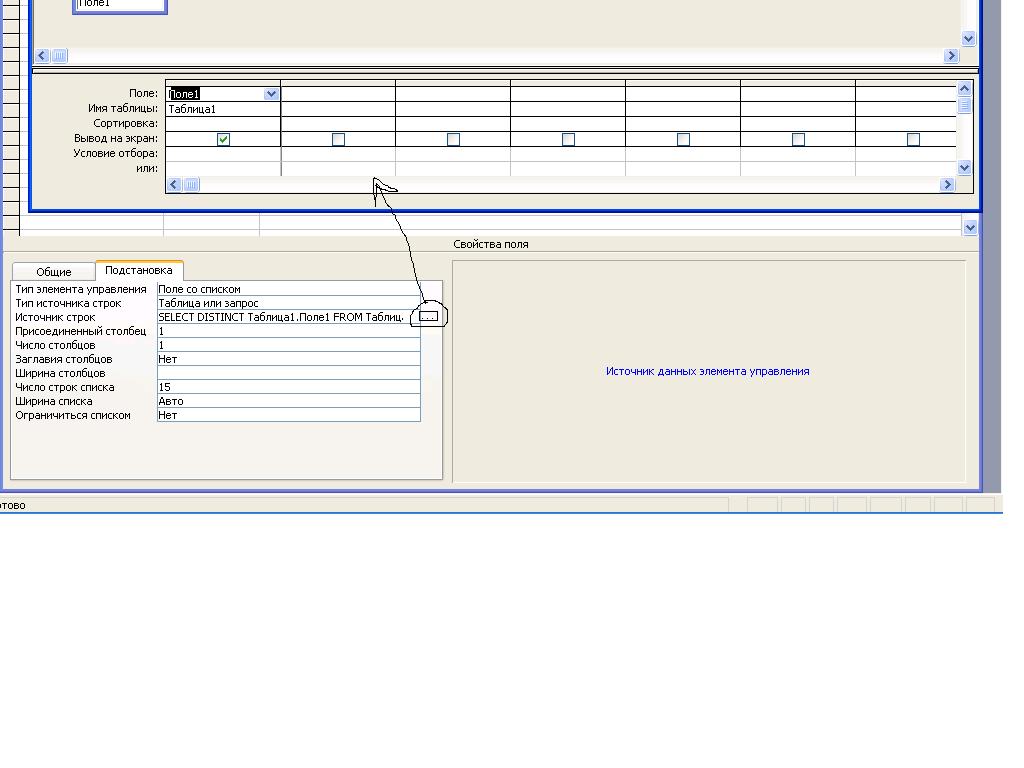
Task: Check Вывод на экран in third grid column
Action: pos(453,139)
